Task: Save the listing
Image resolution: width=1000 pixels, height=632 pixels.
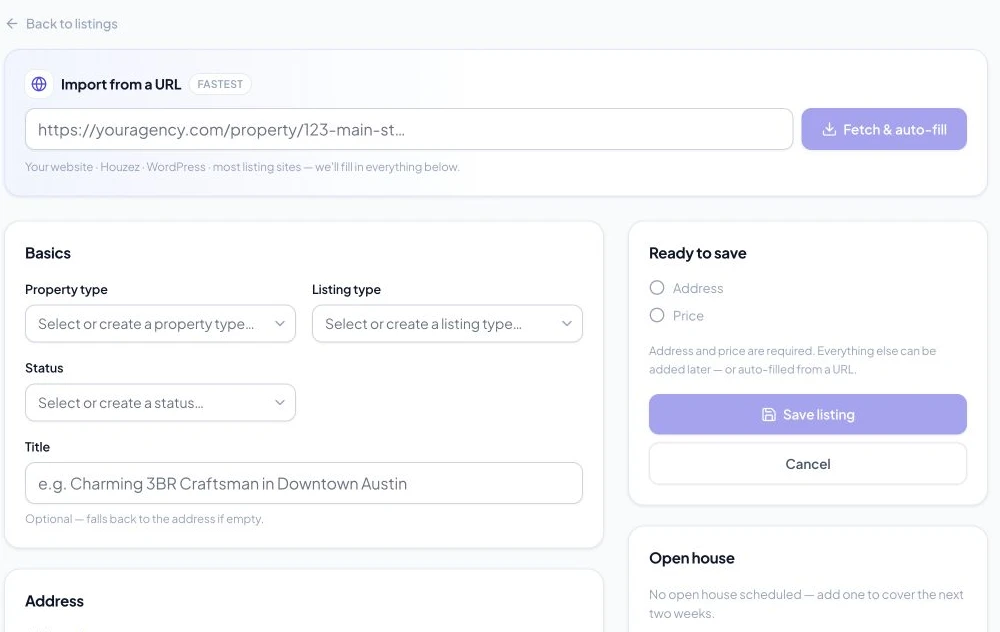Action: coord(807,415)
